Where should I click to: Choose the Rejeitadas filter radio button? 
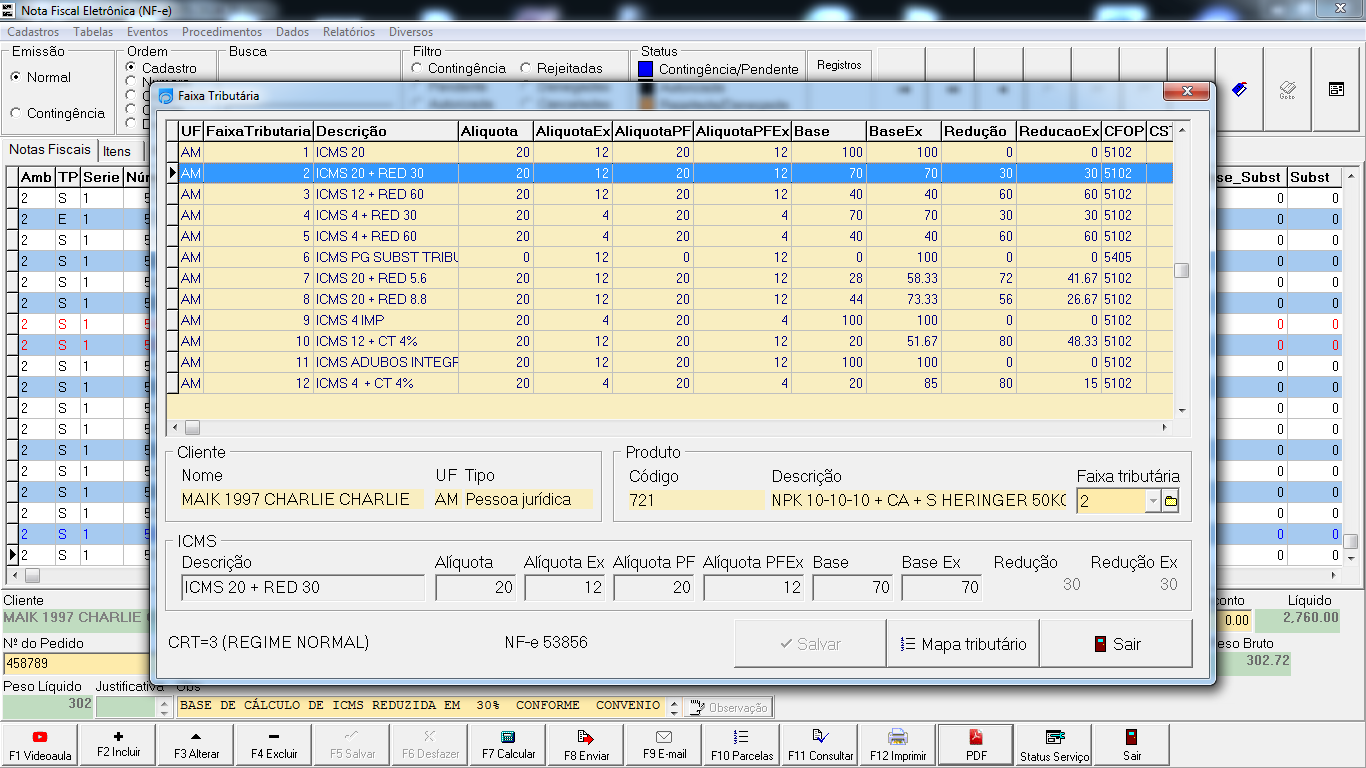[526, 69]
